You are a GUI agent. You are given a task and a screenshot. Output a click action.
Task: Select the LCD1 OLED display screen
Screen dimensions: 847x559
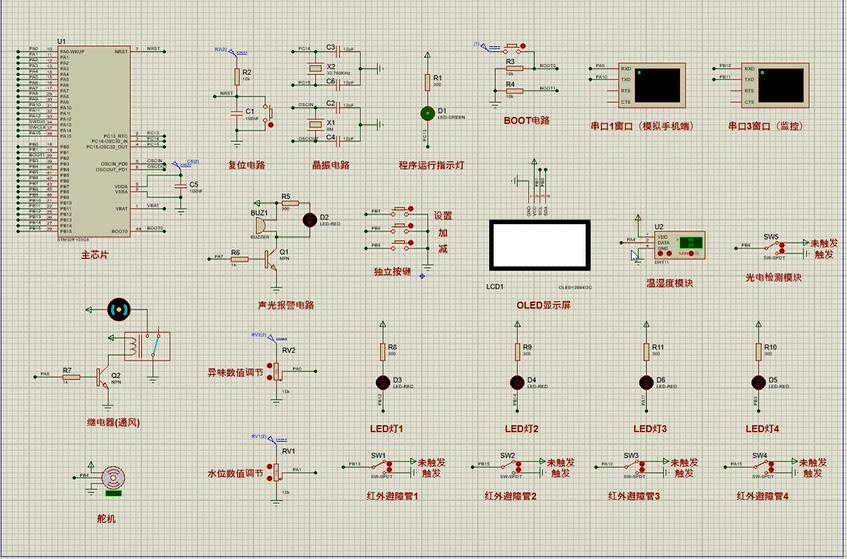[x=540, y=245]
